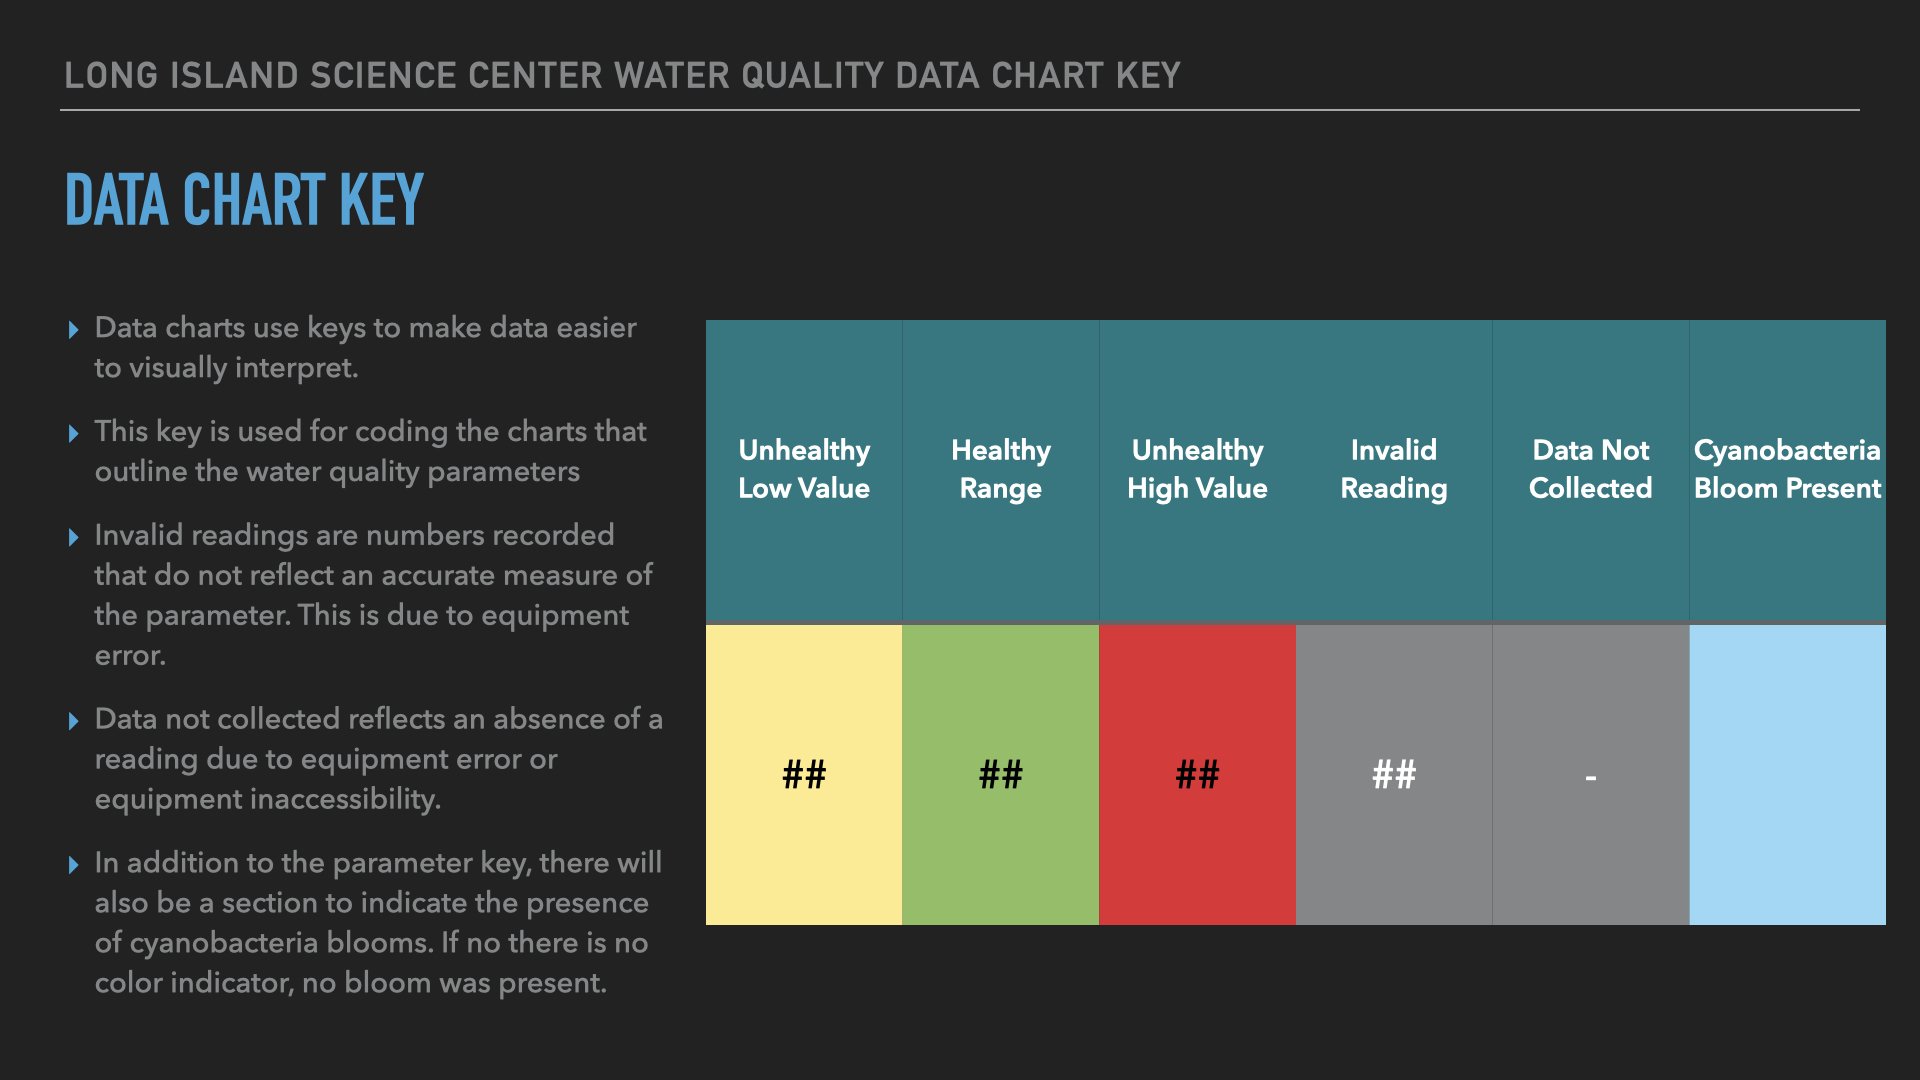Click the "Long Island Science Center" slide header text
The image size is (1920, 1080).
pyautogui.click(x=622, y=76)
